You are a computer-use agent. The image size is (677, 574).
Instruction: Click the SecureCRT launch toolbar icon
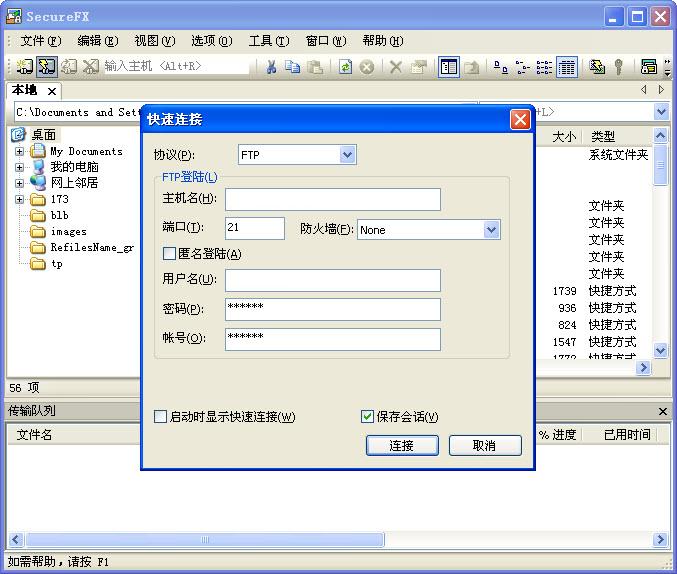[649, 67]
